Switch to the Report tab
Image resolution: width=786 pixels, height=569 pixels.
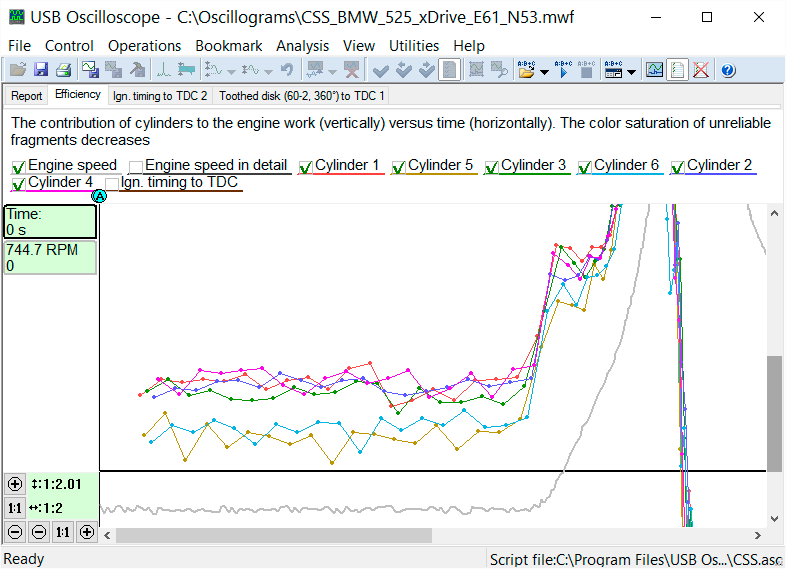[27, 96]
